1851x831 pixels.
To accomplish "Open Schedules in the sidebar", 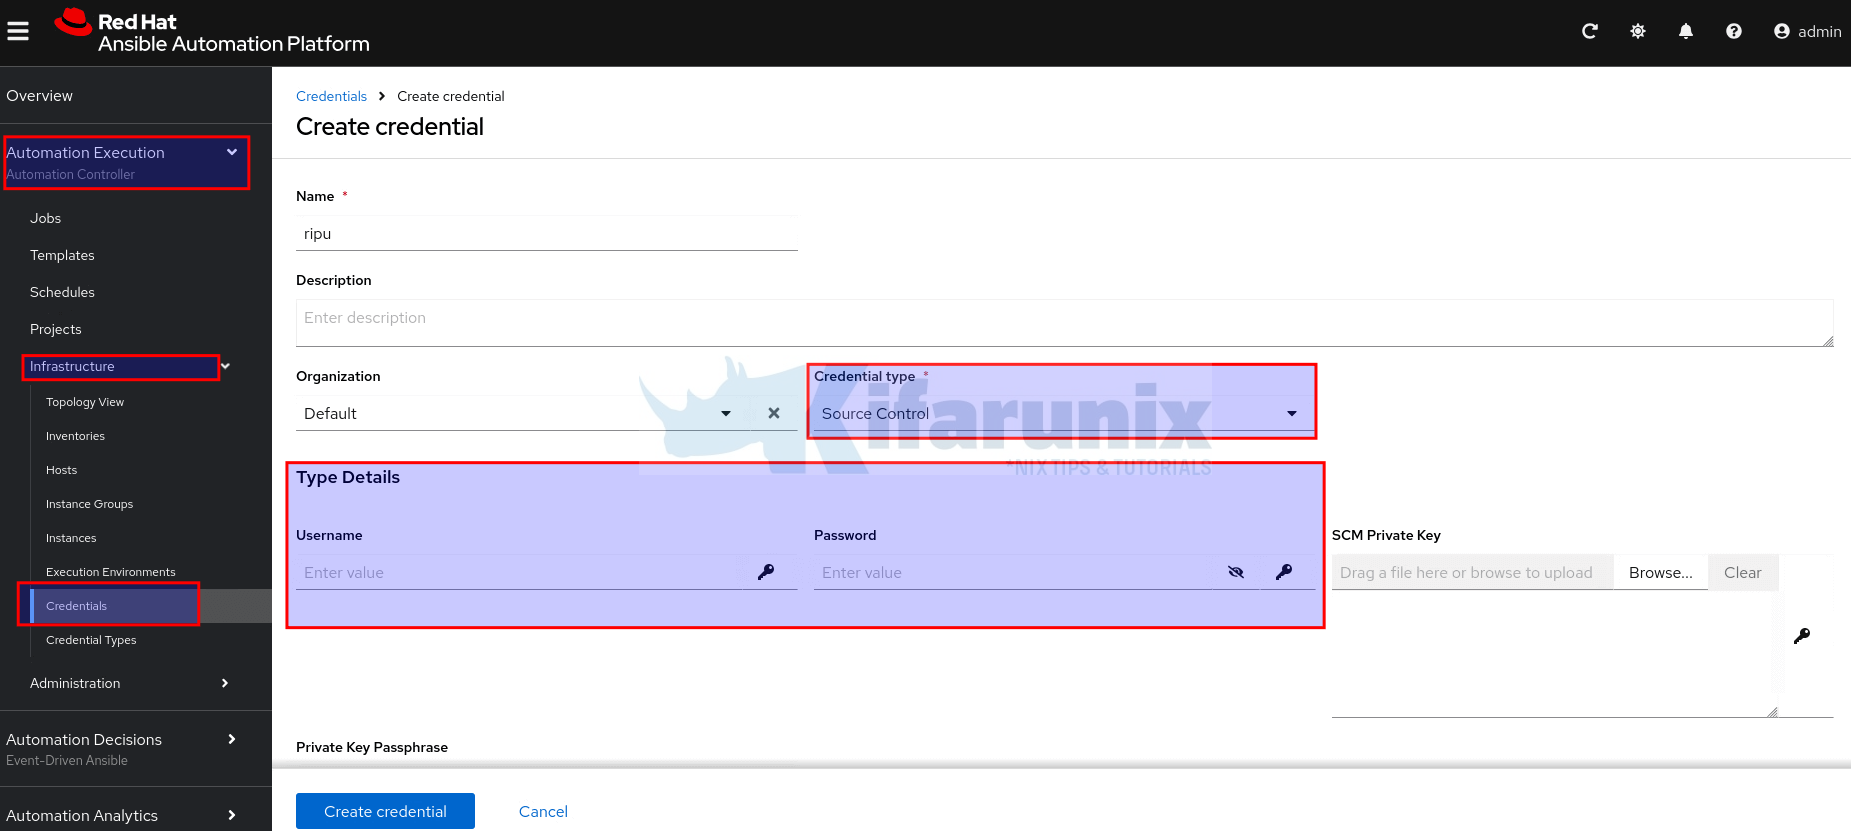I will [62, 292].
